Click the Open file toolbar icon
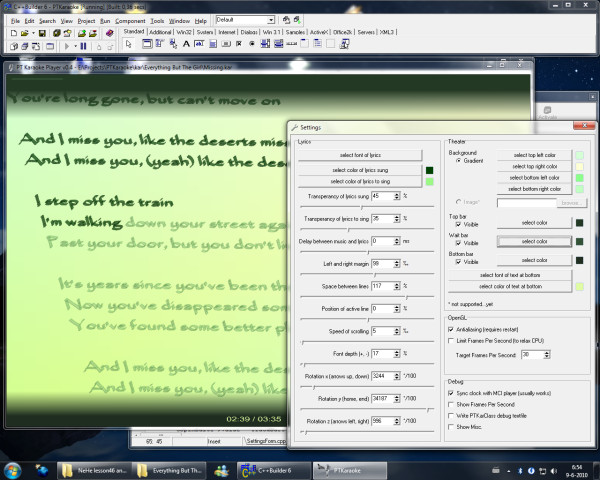Viewport: 600px width, 480px height. tap(26, 33)
